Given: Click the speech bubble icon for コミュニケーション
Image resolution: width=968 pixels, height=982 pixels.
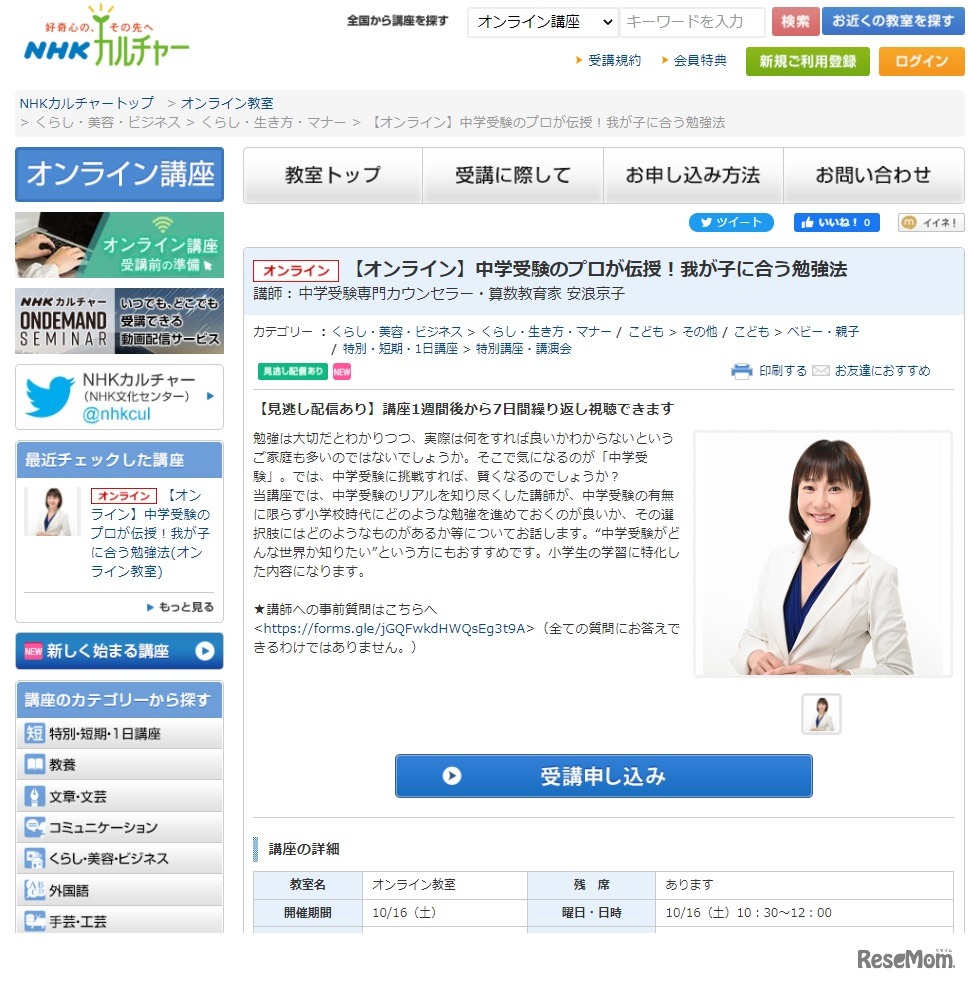Looking at the screenshot, I should (35, 827).
